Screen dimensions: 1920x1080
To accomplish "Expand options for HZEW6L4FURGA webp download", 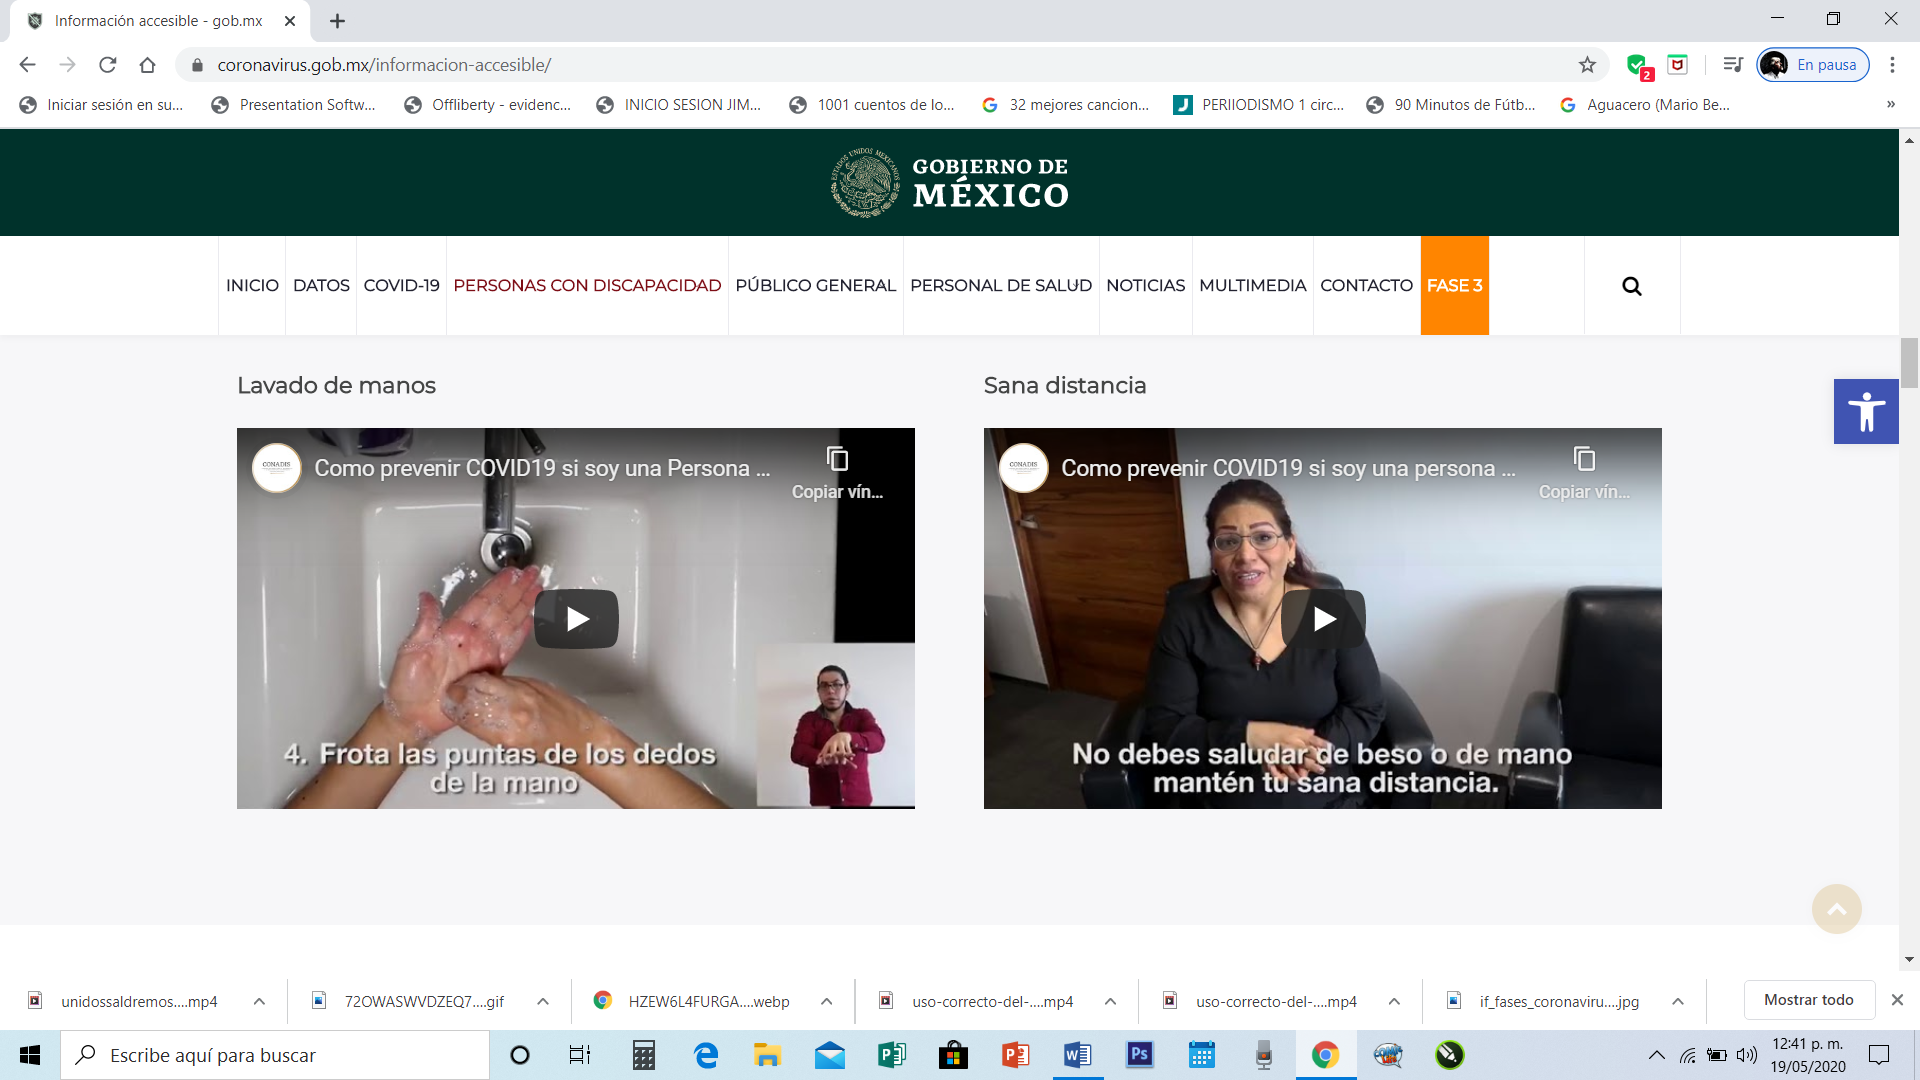I will 827,1001.
